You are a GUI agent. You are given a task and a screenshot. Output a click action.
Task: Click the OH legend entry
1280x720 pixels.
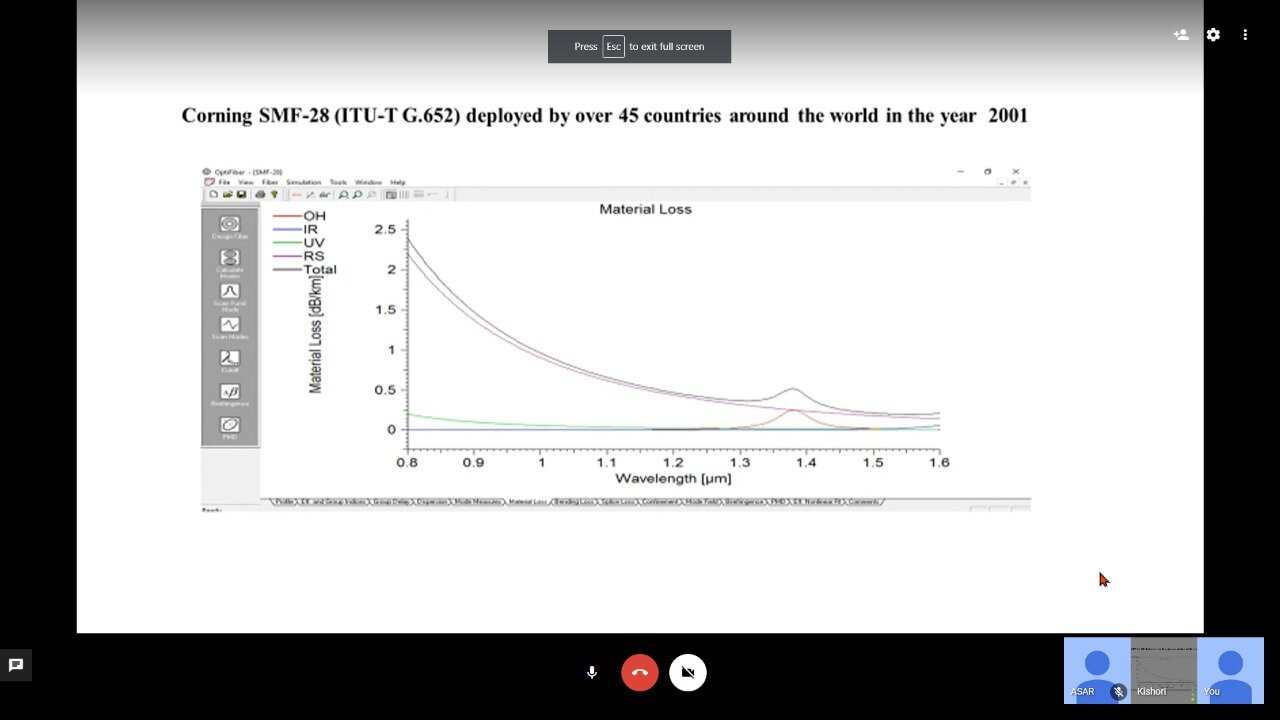pos(300,216)
